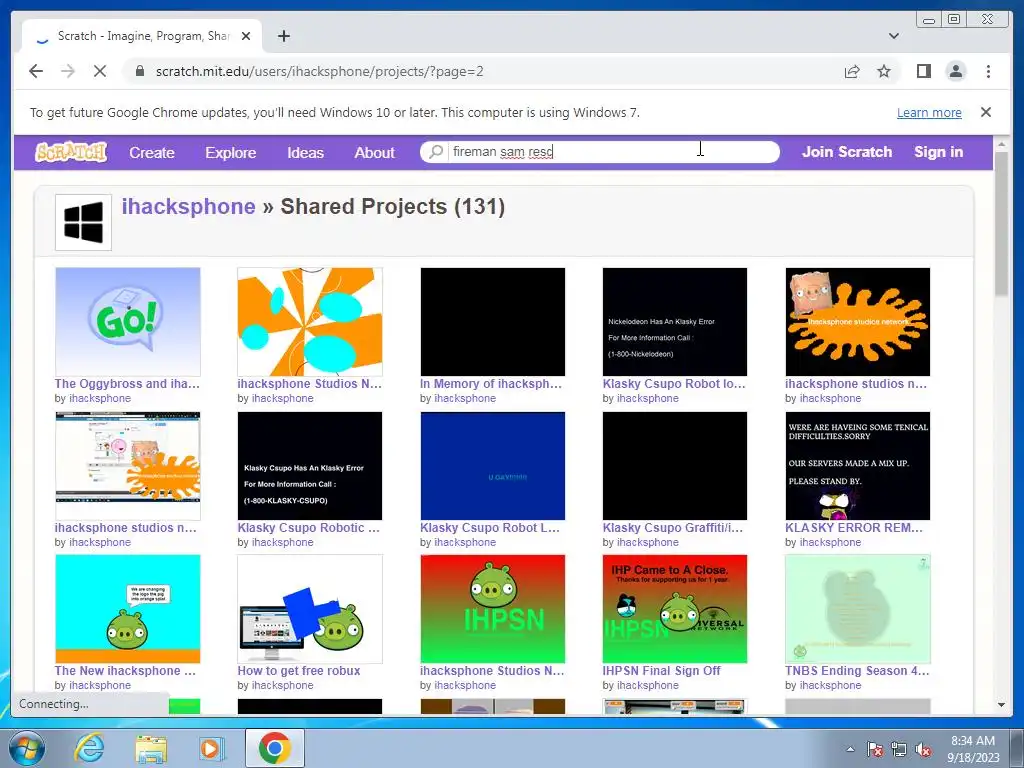Launch Internet Explorer from the taskbar
Screen dimensions: 1024x768
coord(89,748)
